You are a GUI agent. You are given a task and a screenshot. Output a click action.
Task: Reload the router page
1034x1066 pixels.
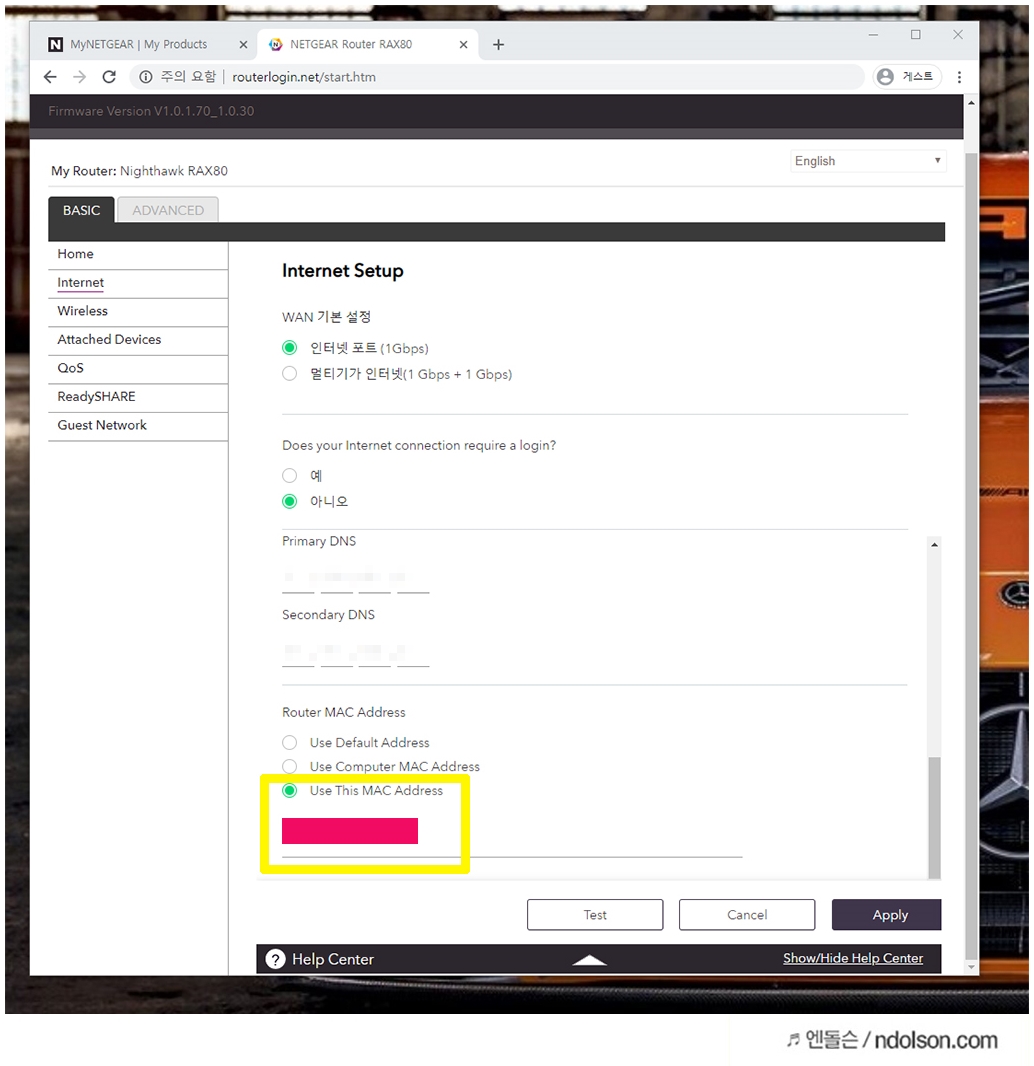click(x=109, y=77)
